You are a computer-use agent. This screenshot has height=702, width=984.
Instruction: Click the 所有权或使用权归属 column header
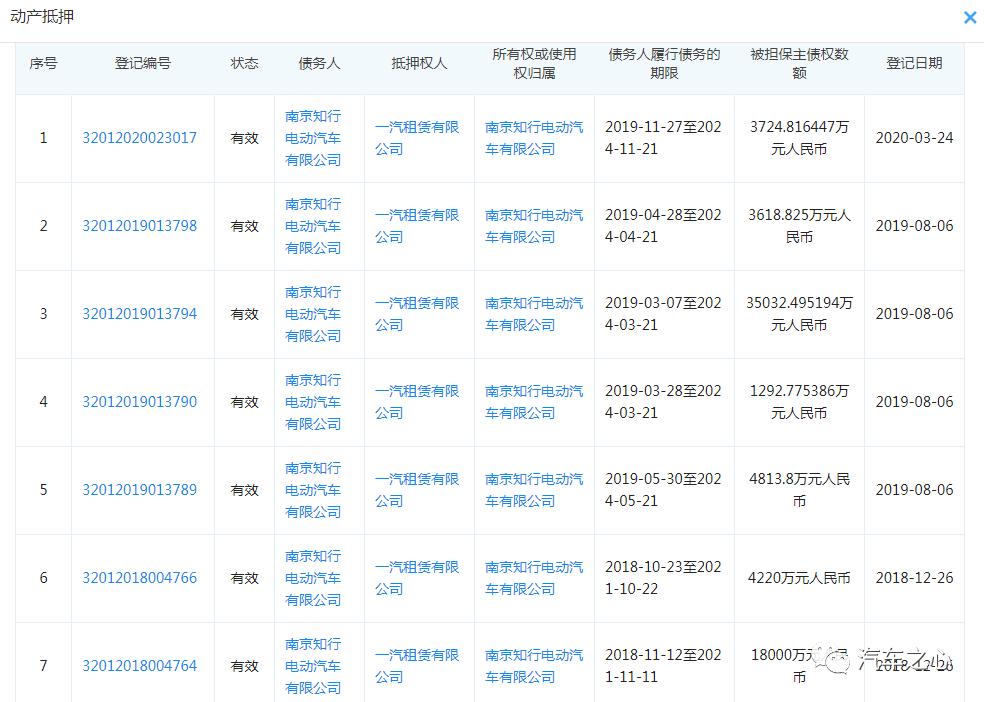(534, 63)
